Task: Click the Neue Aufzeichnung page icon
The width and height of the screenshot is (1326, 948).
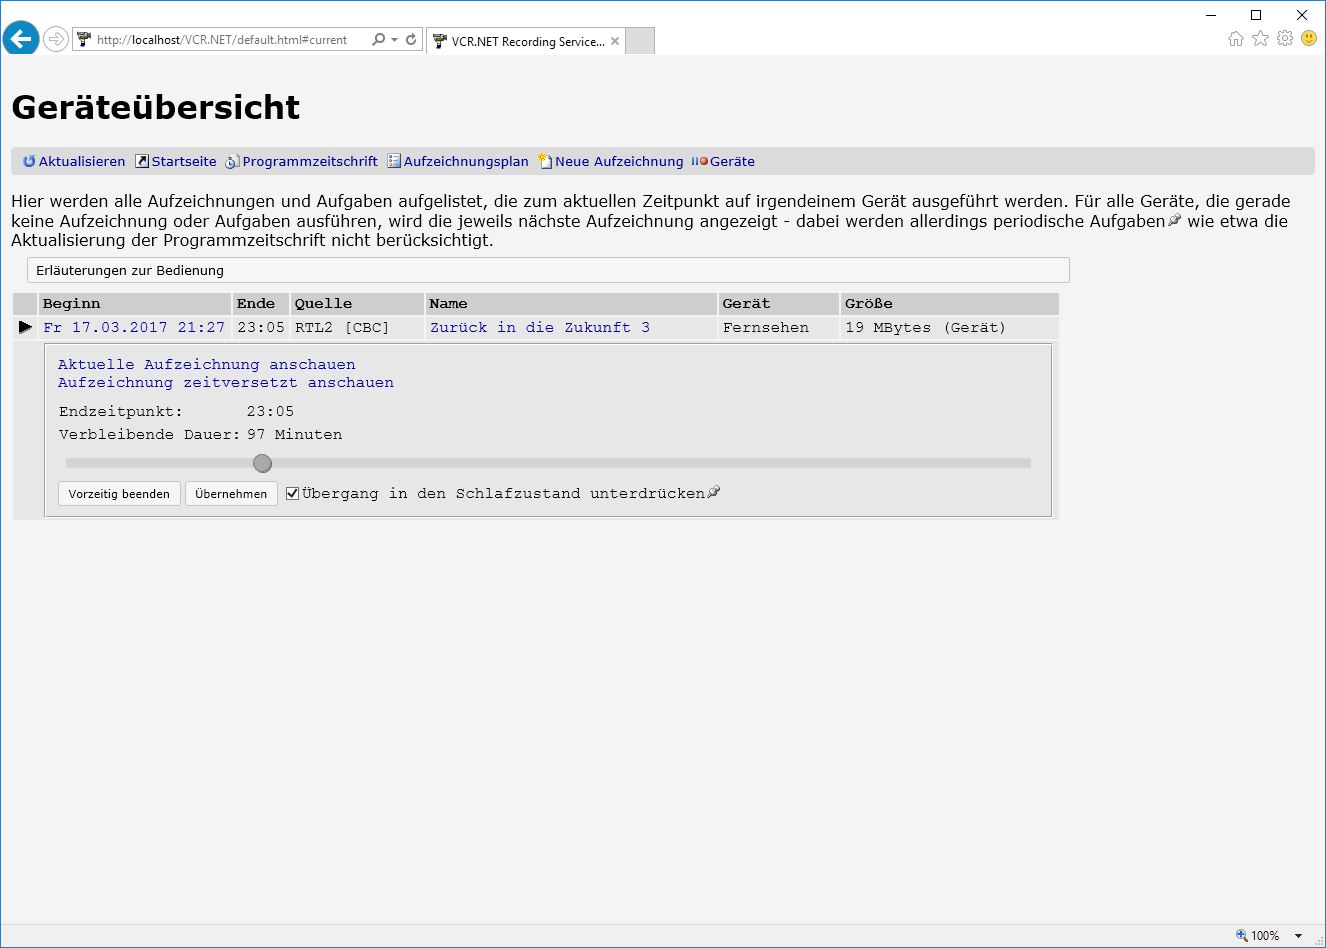Action: pos(545,161)
